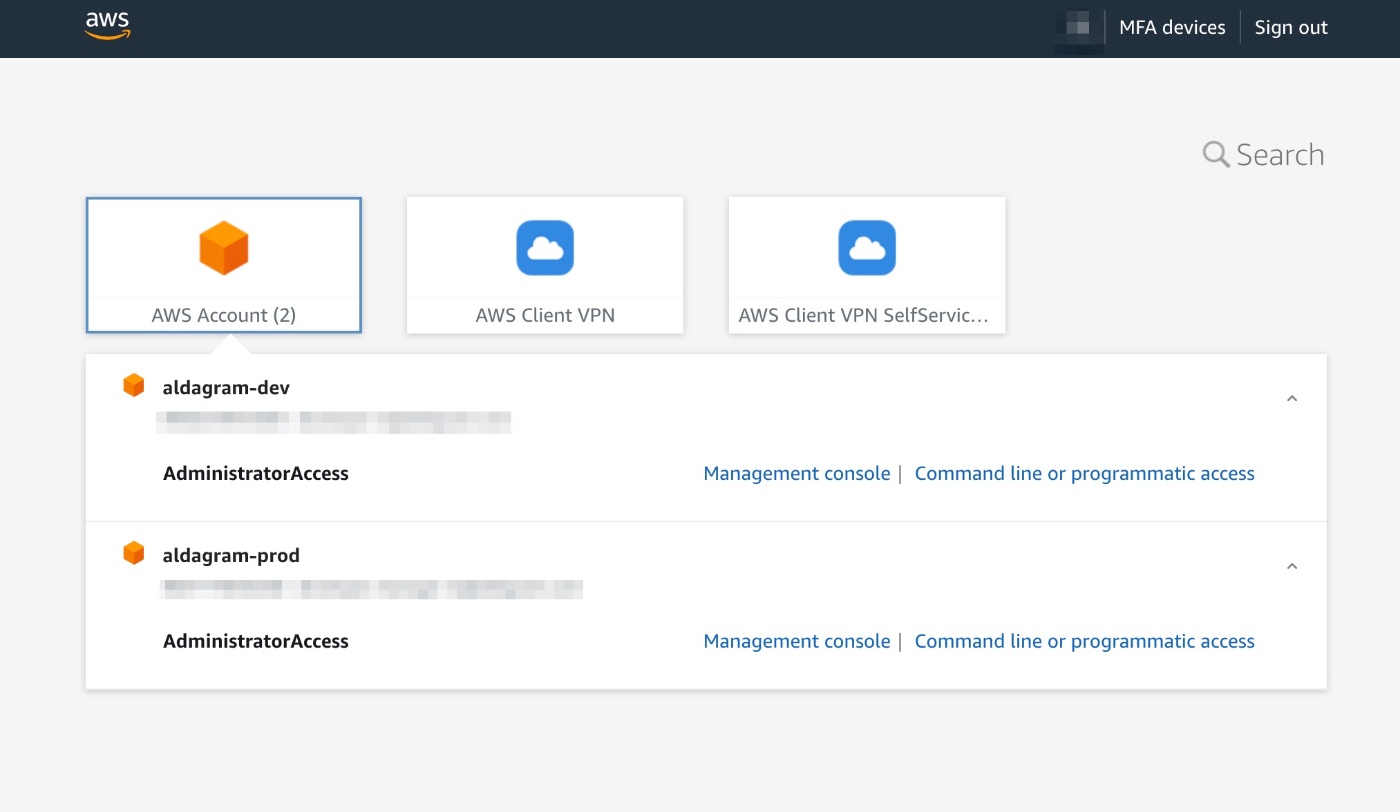Get command line access for aldagram-prod
Screen dimensions: 1400x812
click(1085, 642)
